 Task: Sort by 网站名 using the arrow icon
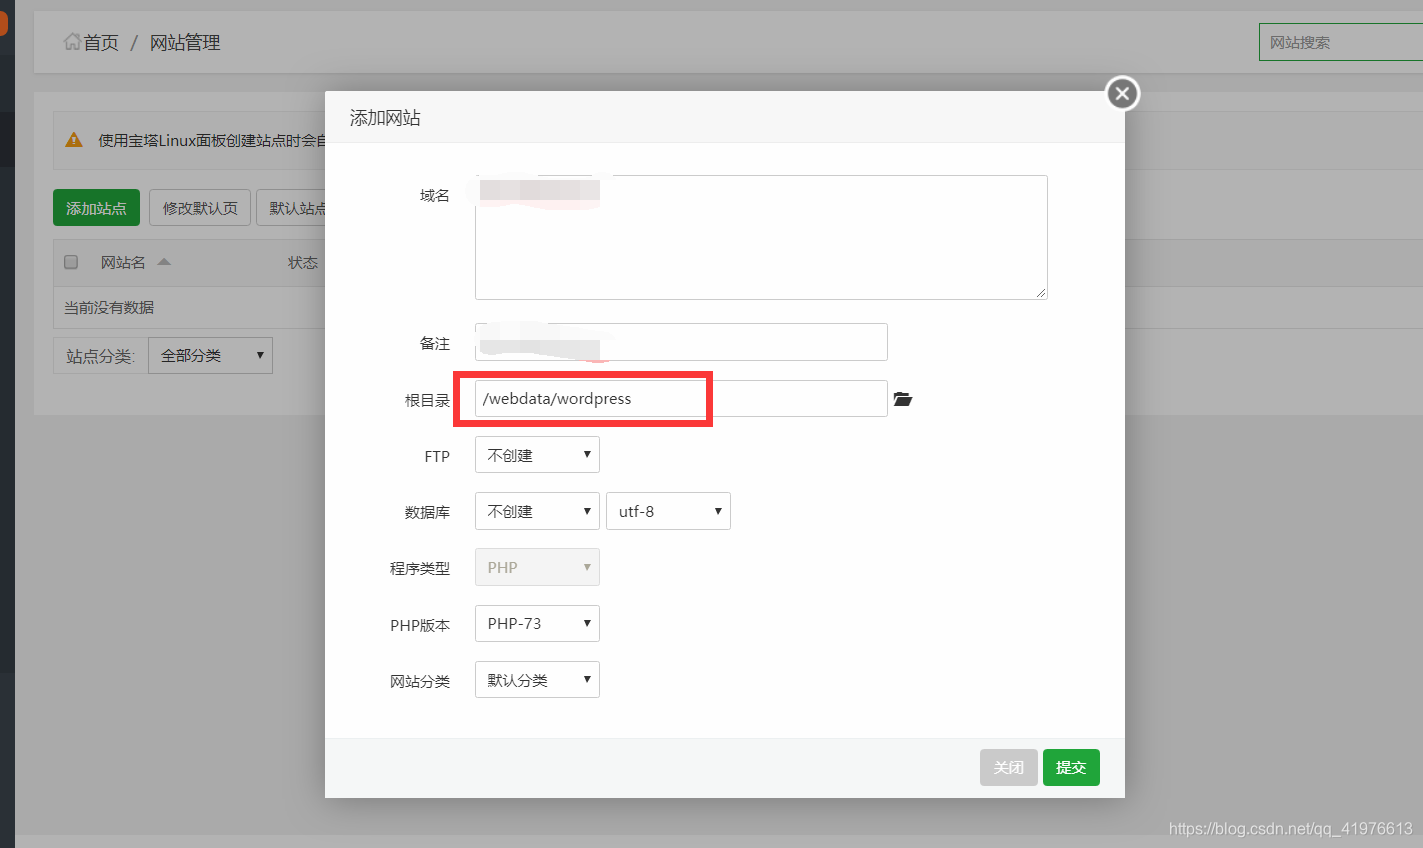coord(164,262)
